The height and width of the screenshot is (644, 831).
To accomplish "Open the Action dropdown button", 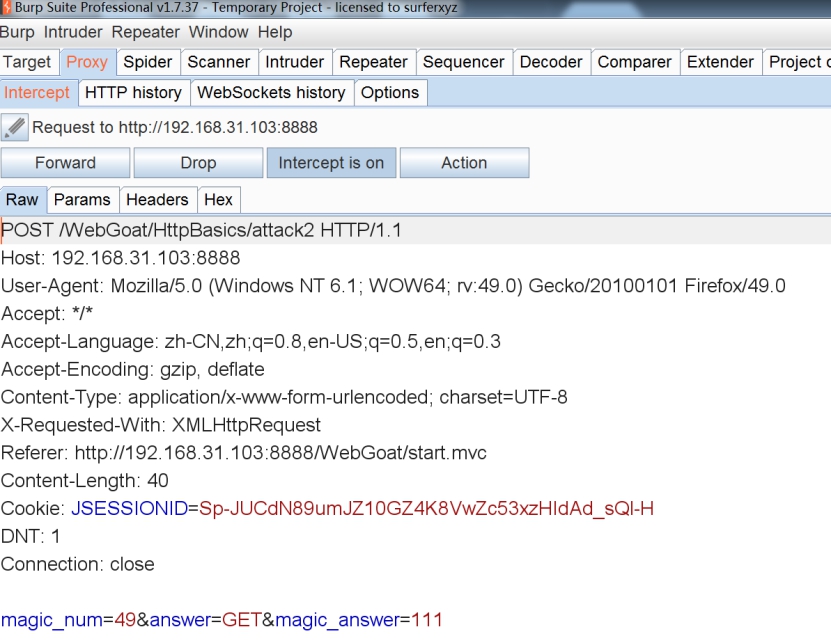I will pos(464,163).
